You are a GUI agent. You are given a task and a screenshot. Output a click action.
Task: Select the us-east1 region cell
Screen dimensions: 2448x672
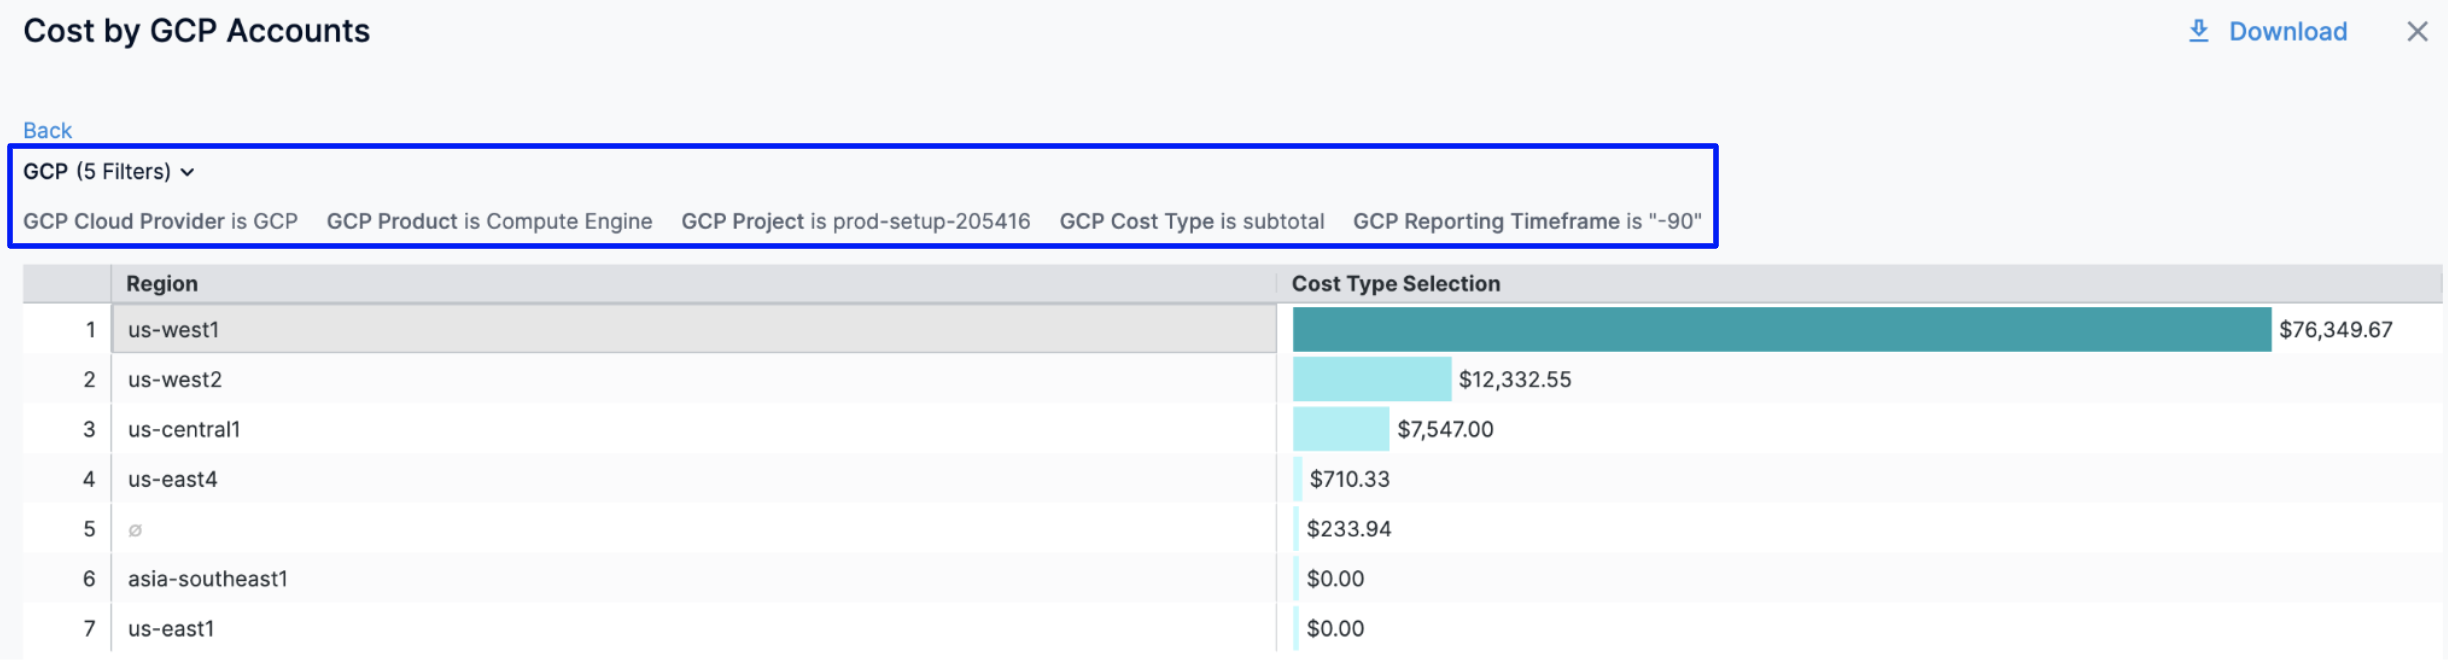(171, 629)
